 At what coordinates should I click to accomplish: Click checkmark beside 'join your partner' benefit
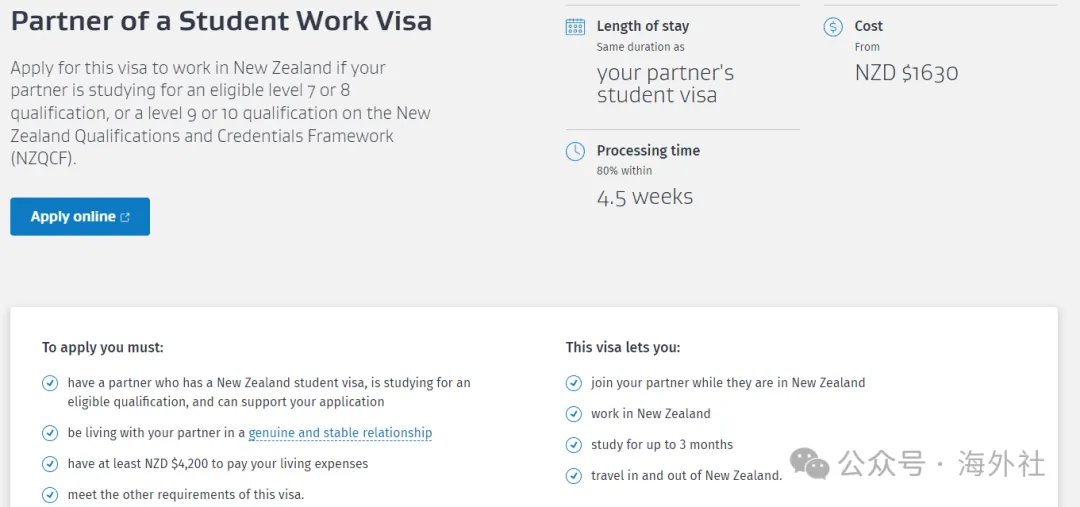pyautogui.click(x=574, y=383)
